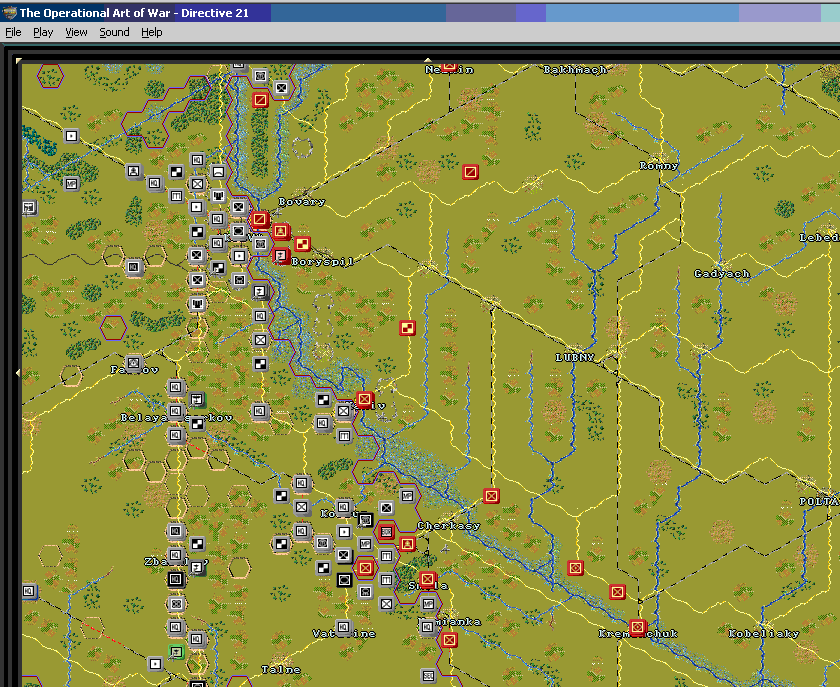The image size is (840, 688).
Task: Select the gray HQ unit at the bottom-left map edge
Action: click(x=29, y=592)
